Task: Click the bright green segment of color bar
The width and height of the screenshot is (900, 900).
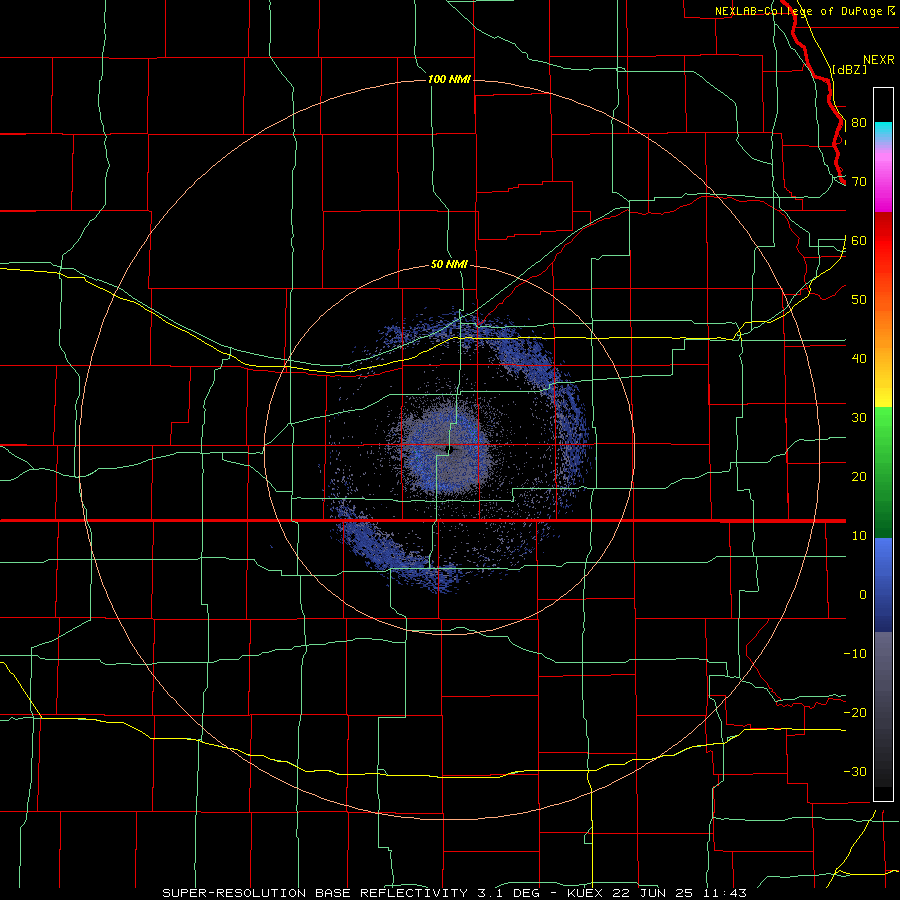Action: (x=883, y=430)
